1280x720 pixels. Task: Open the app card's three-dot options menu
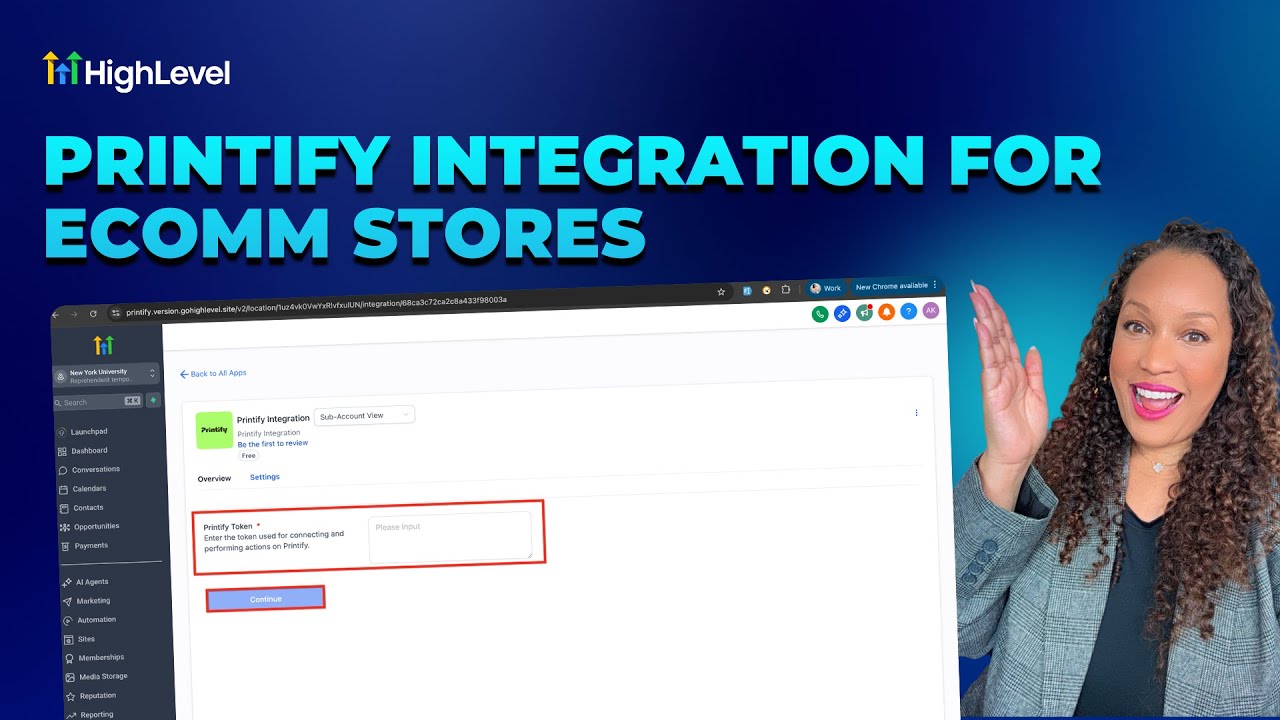916,413
